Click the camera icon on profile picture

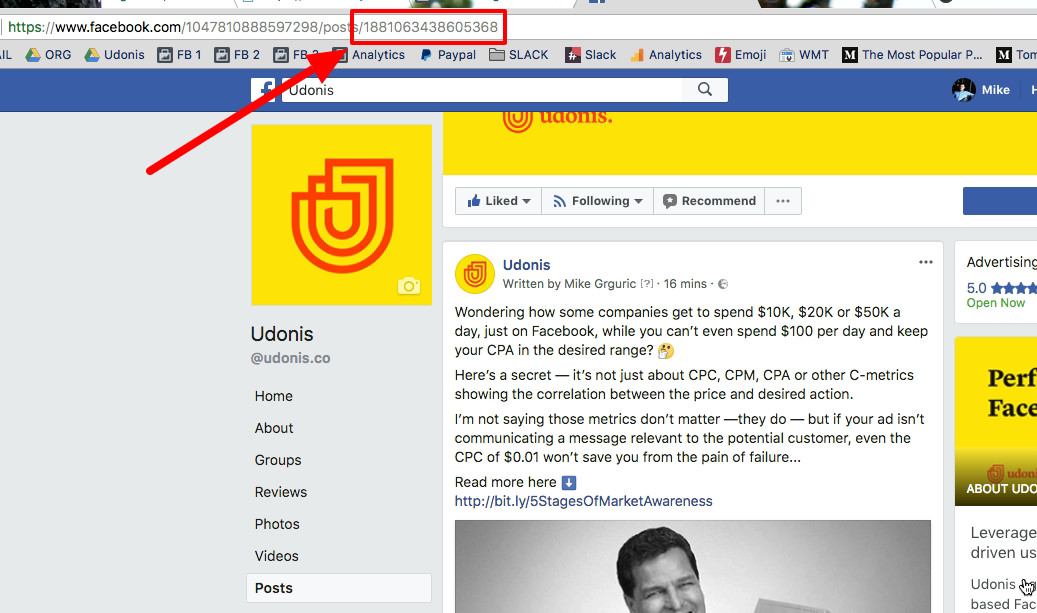click(x=409, y=286)
